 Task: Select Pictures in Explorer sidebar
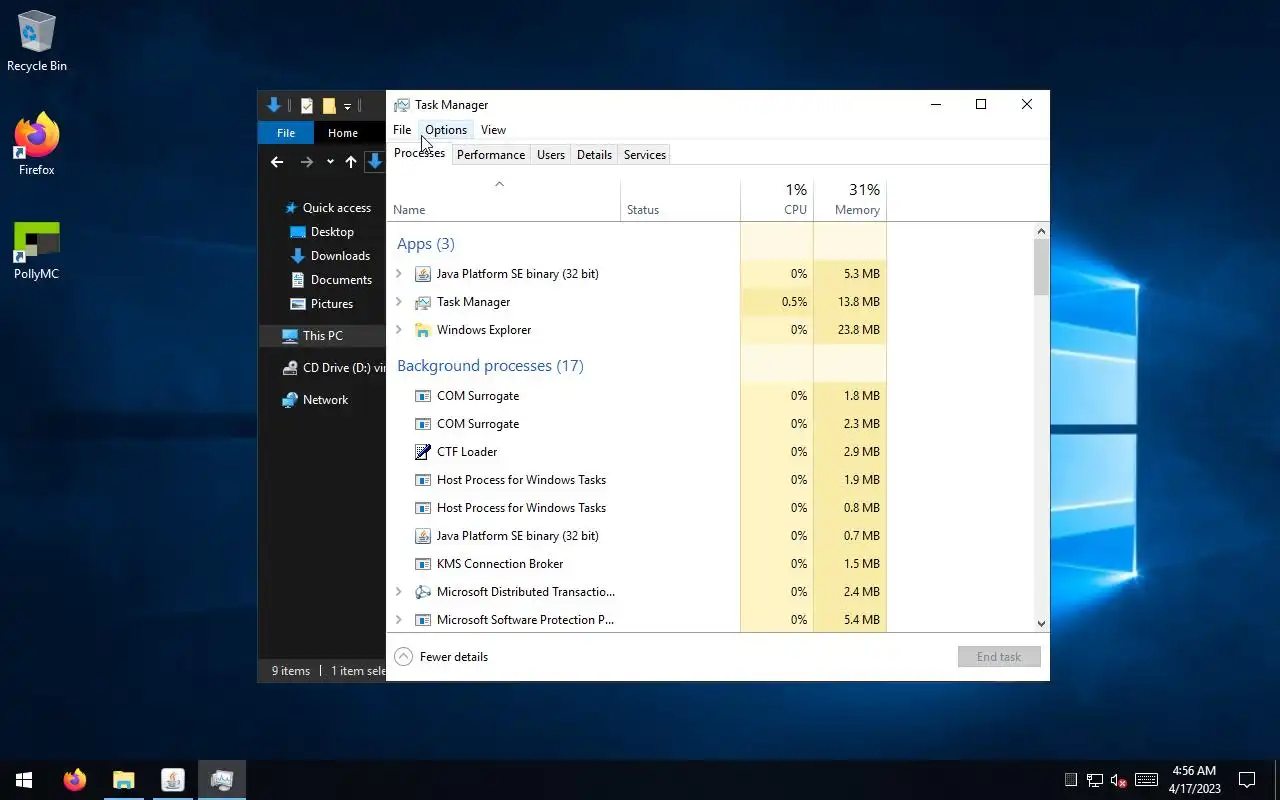click(321, 304)
